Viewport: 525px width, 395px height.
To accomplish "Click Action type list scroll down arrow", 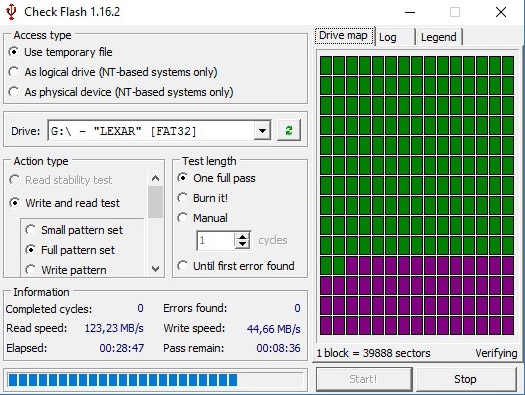I will (155, 268).
